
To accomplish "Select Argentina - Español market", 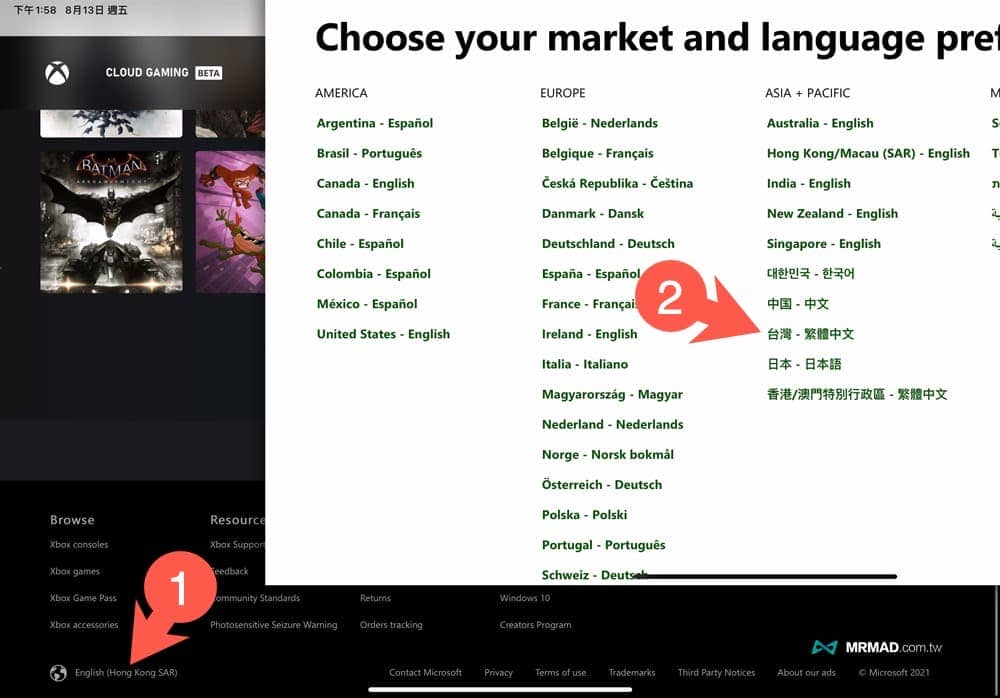I will [374, 123].
